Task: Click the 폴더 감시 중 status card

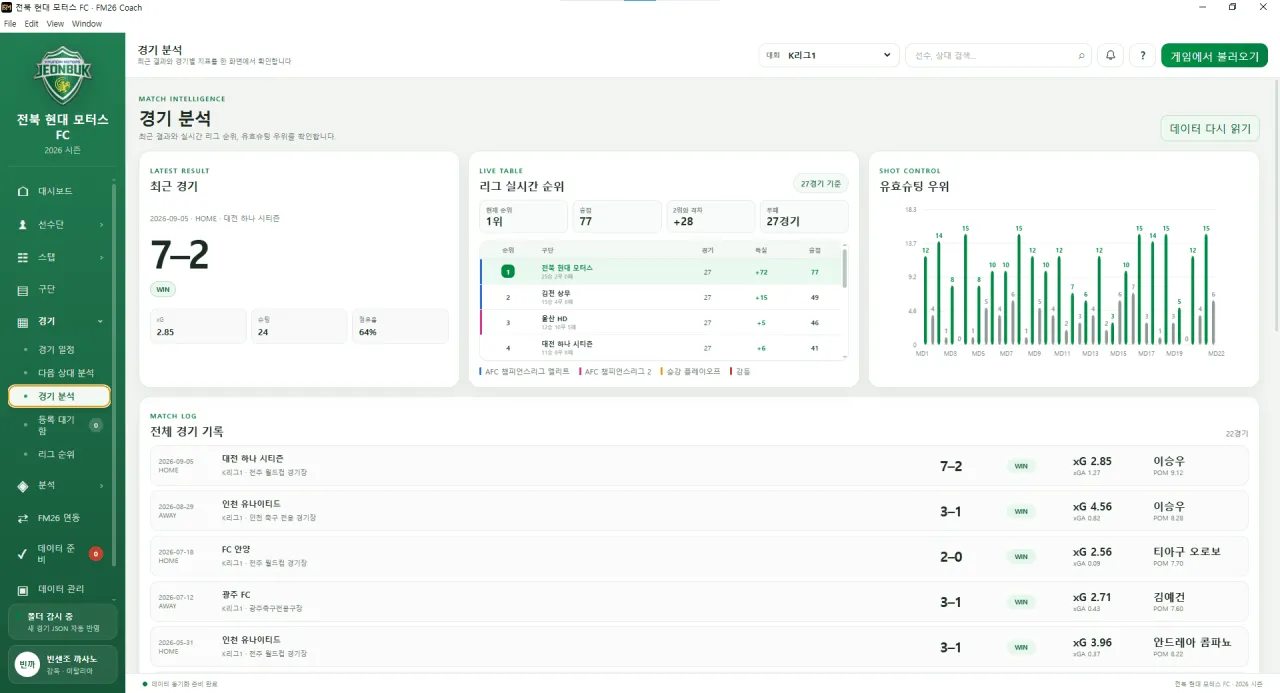Action: [x=62, y=622]
